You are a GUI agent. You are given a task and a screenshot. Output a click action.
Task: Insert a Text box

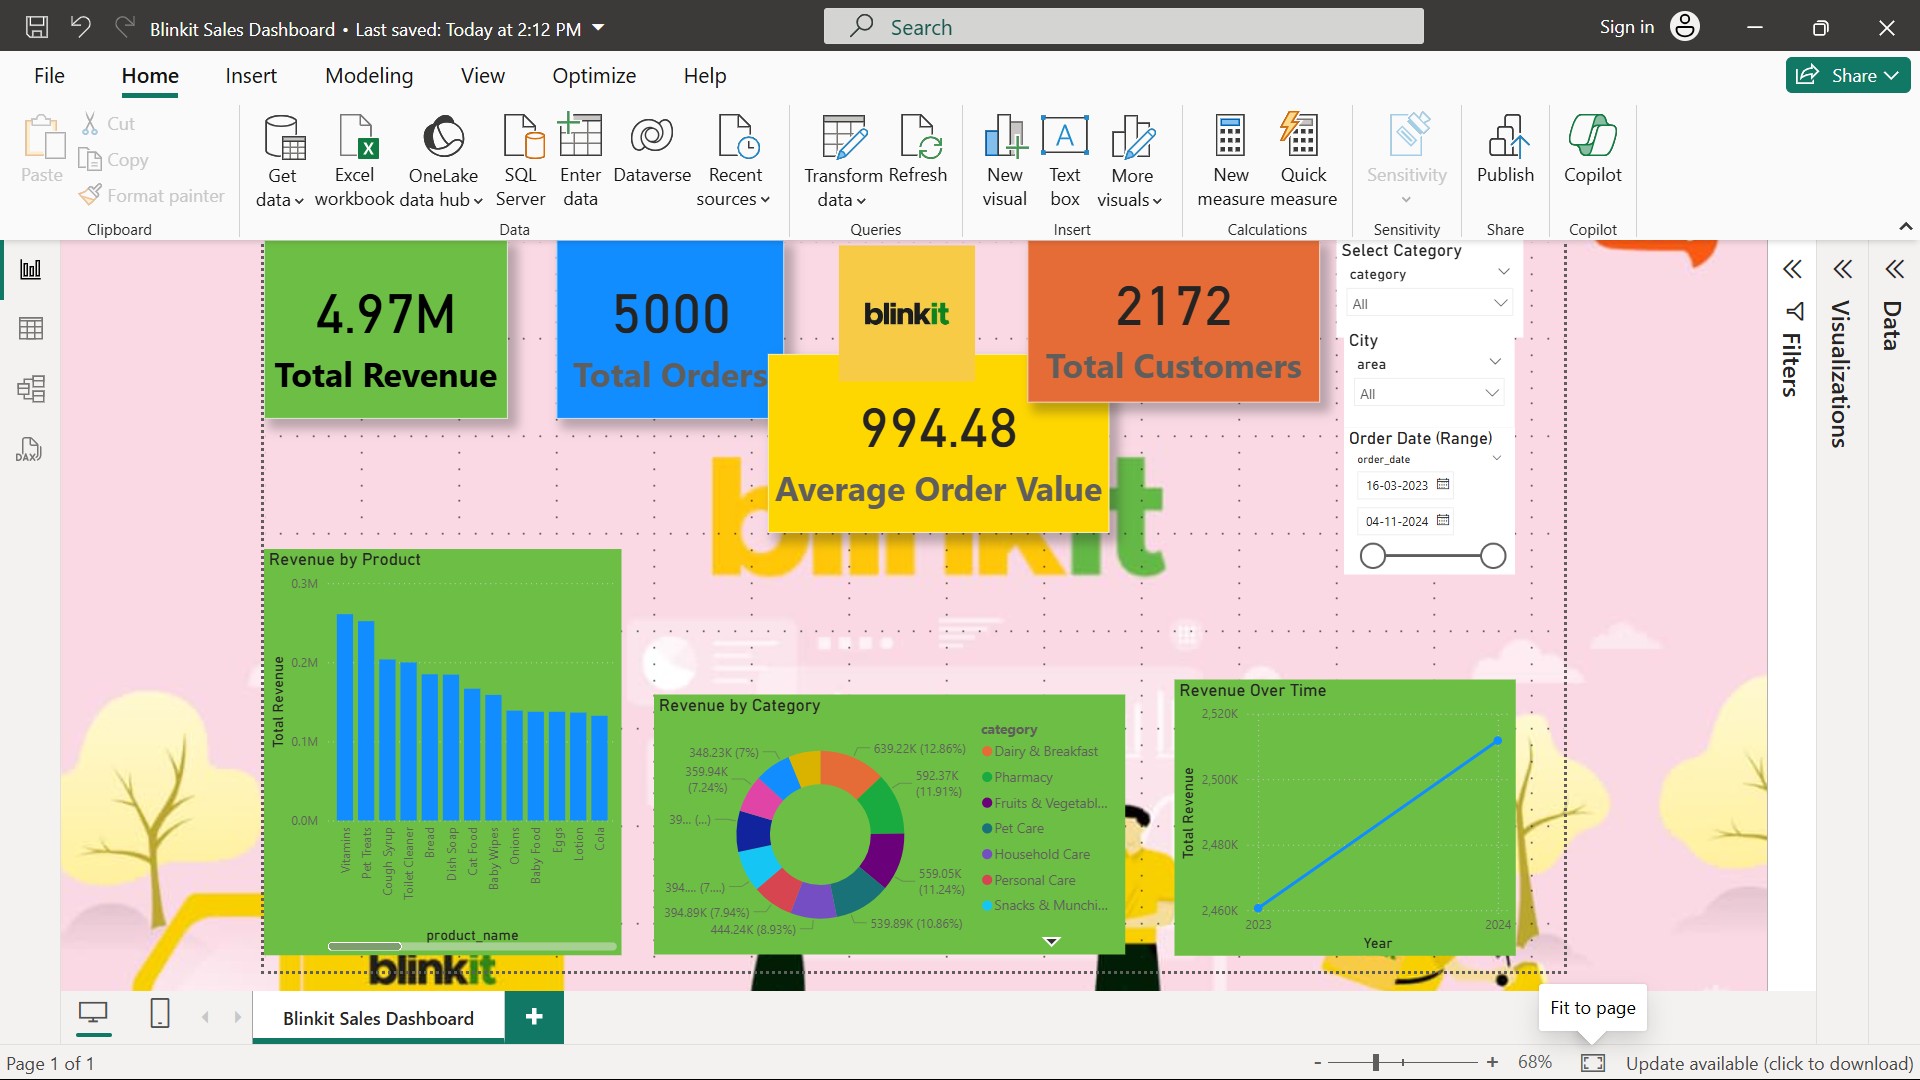pyautogui.click(x=1065, y=160)
